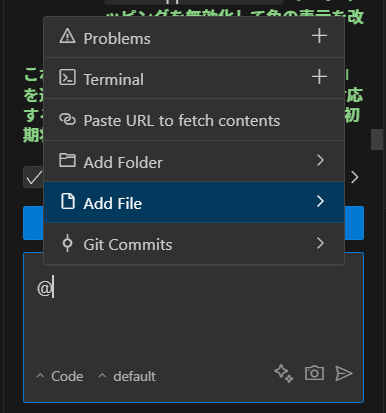Screen dimensions: 386x413
Task: Click the Problems warning triangle icon
Action: [x=67, y=36]
